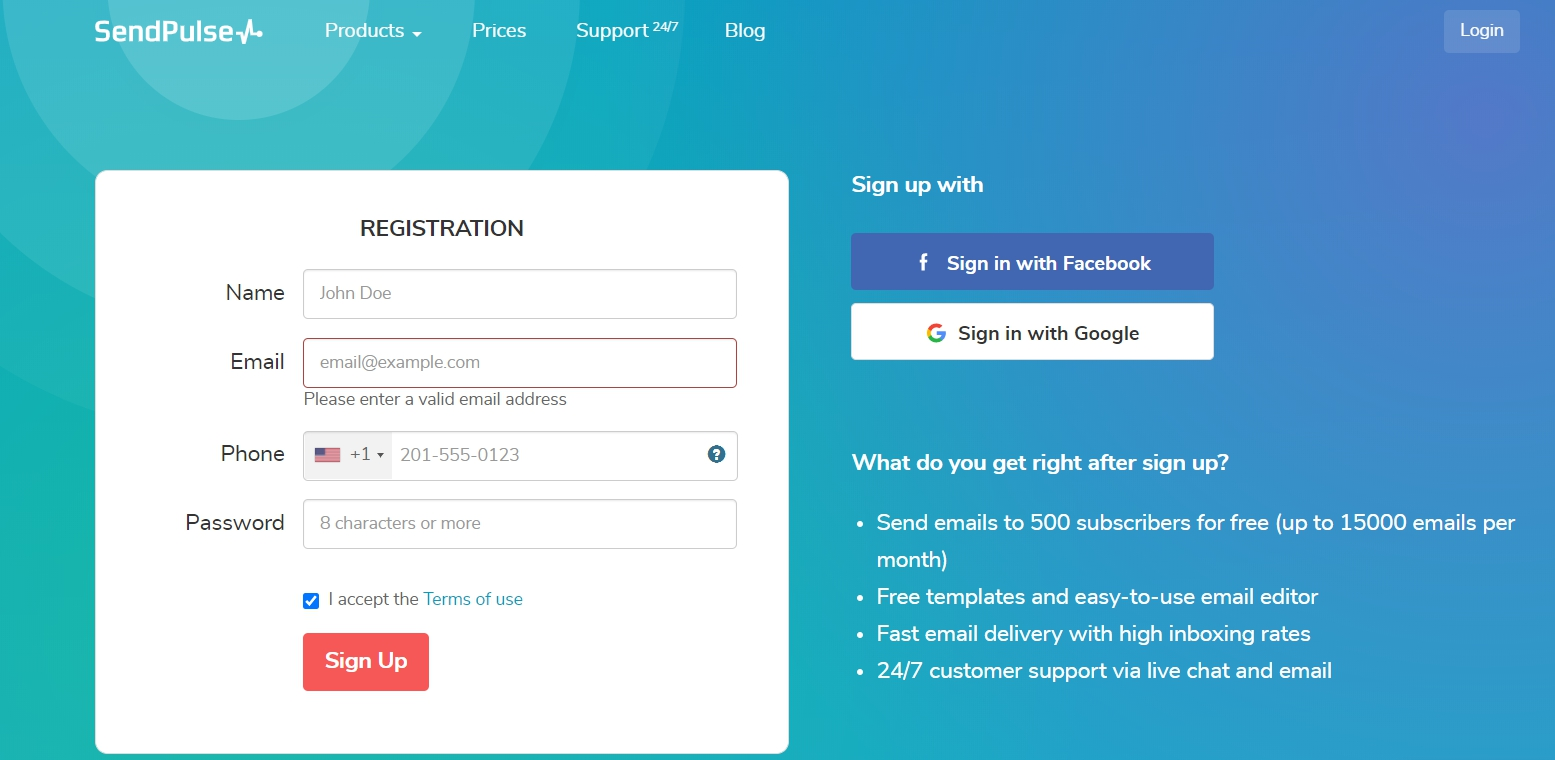
Task: Open the country code selector showing +1
Action: [362, 454]
